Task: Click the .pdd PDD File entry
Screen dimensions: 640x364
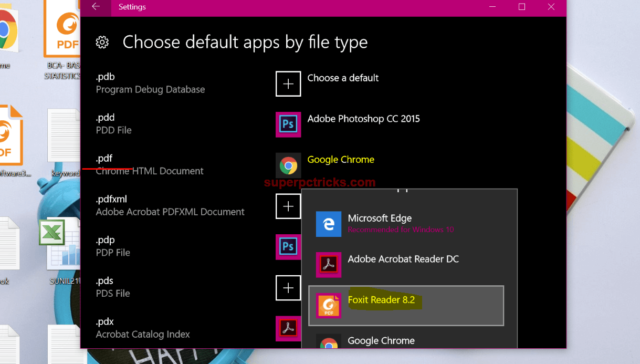Action: coord(113,124)
